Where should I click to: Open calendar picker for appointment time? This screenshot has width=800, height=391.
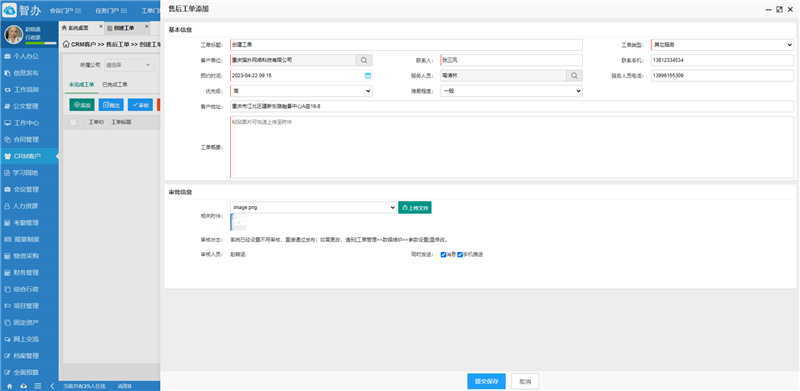point(367,76)
